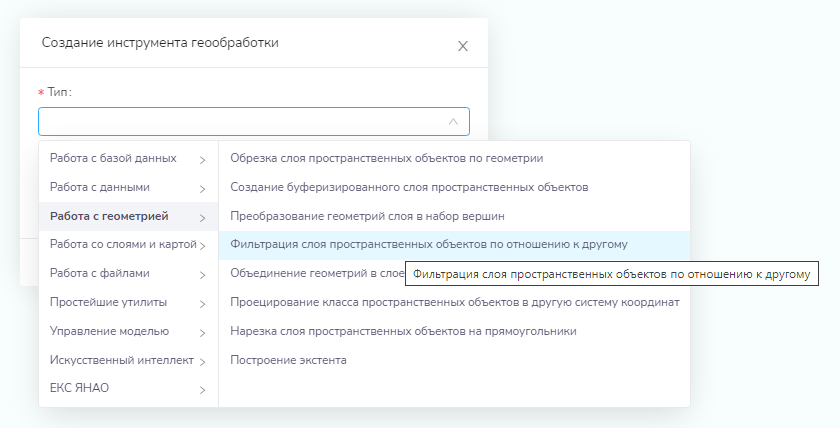The image size is (840, 428).
Task: Expand the ЕКС ЯНАО chevron arrow
Action: (x=202, y=390)
